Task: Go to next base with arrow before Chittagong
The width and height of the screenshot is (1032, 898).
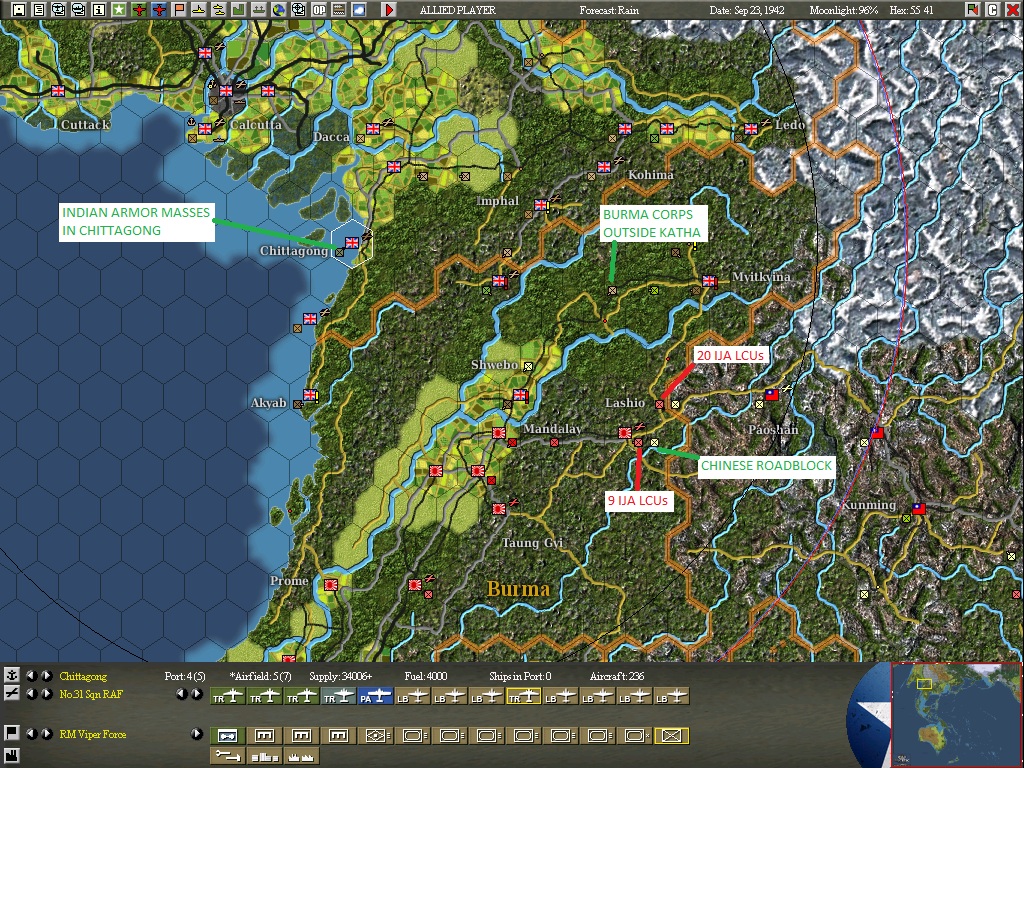Action: tap(47, 675)
